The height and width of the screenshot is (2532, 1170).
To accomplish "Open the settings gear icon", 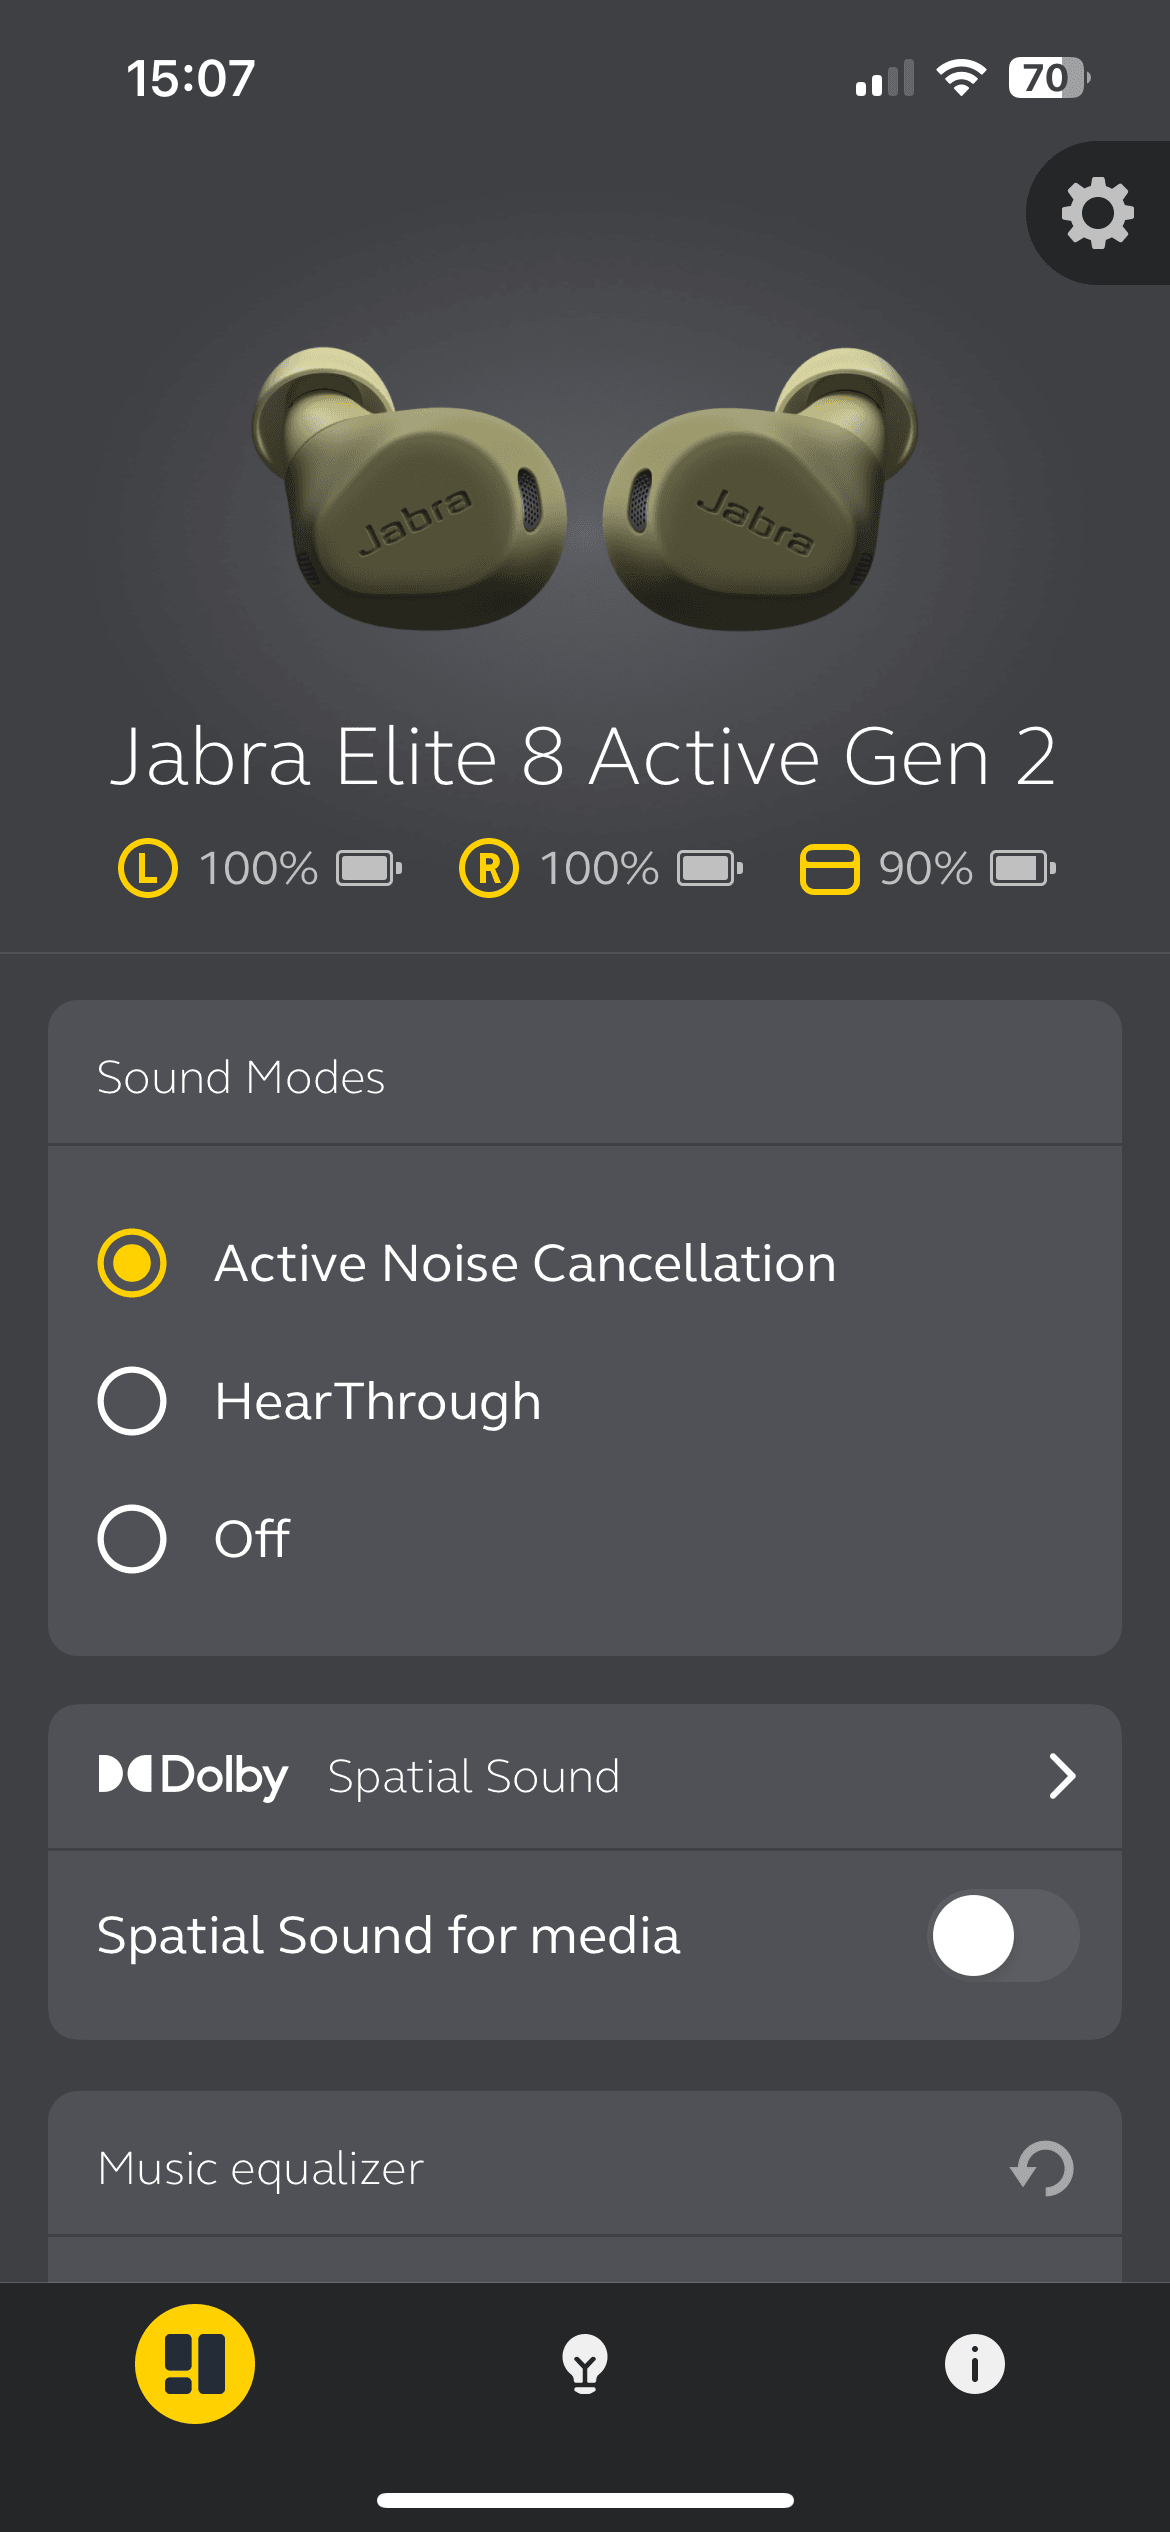I will tap(1098, 213).
